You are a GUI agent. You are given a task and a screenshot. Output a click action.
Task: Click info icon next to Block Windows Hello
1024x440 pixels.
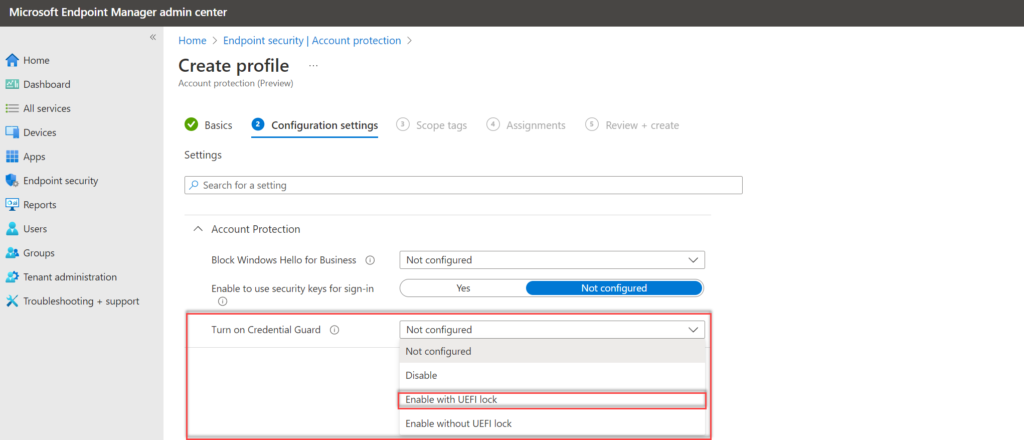tap(370, 260)
